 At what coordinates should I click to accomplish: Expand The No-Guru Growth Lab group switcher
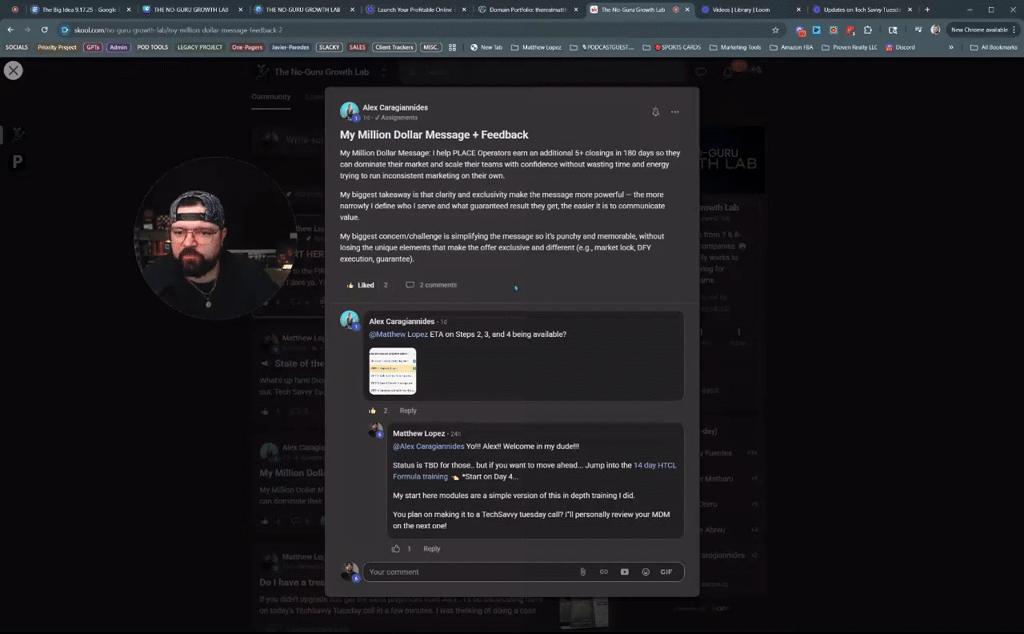coord(384,72)
